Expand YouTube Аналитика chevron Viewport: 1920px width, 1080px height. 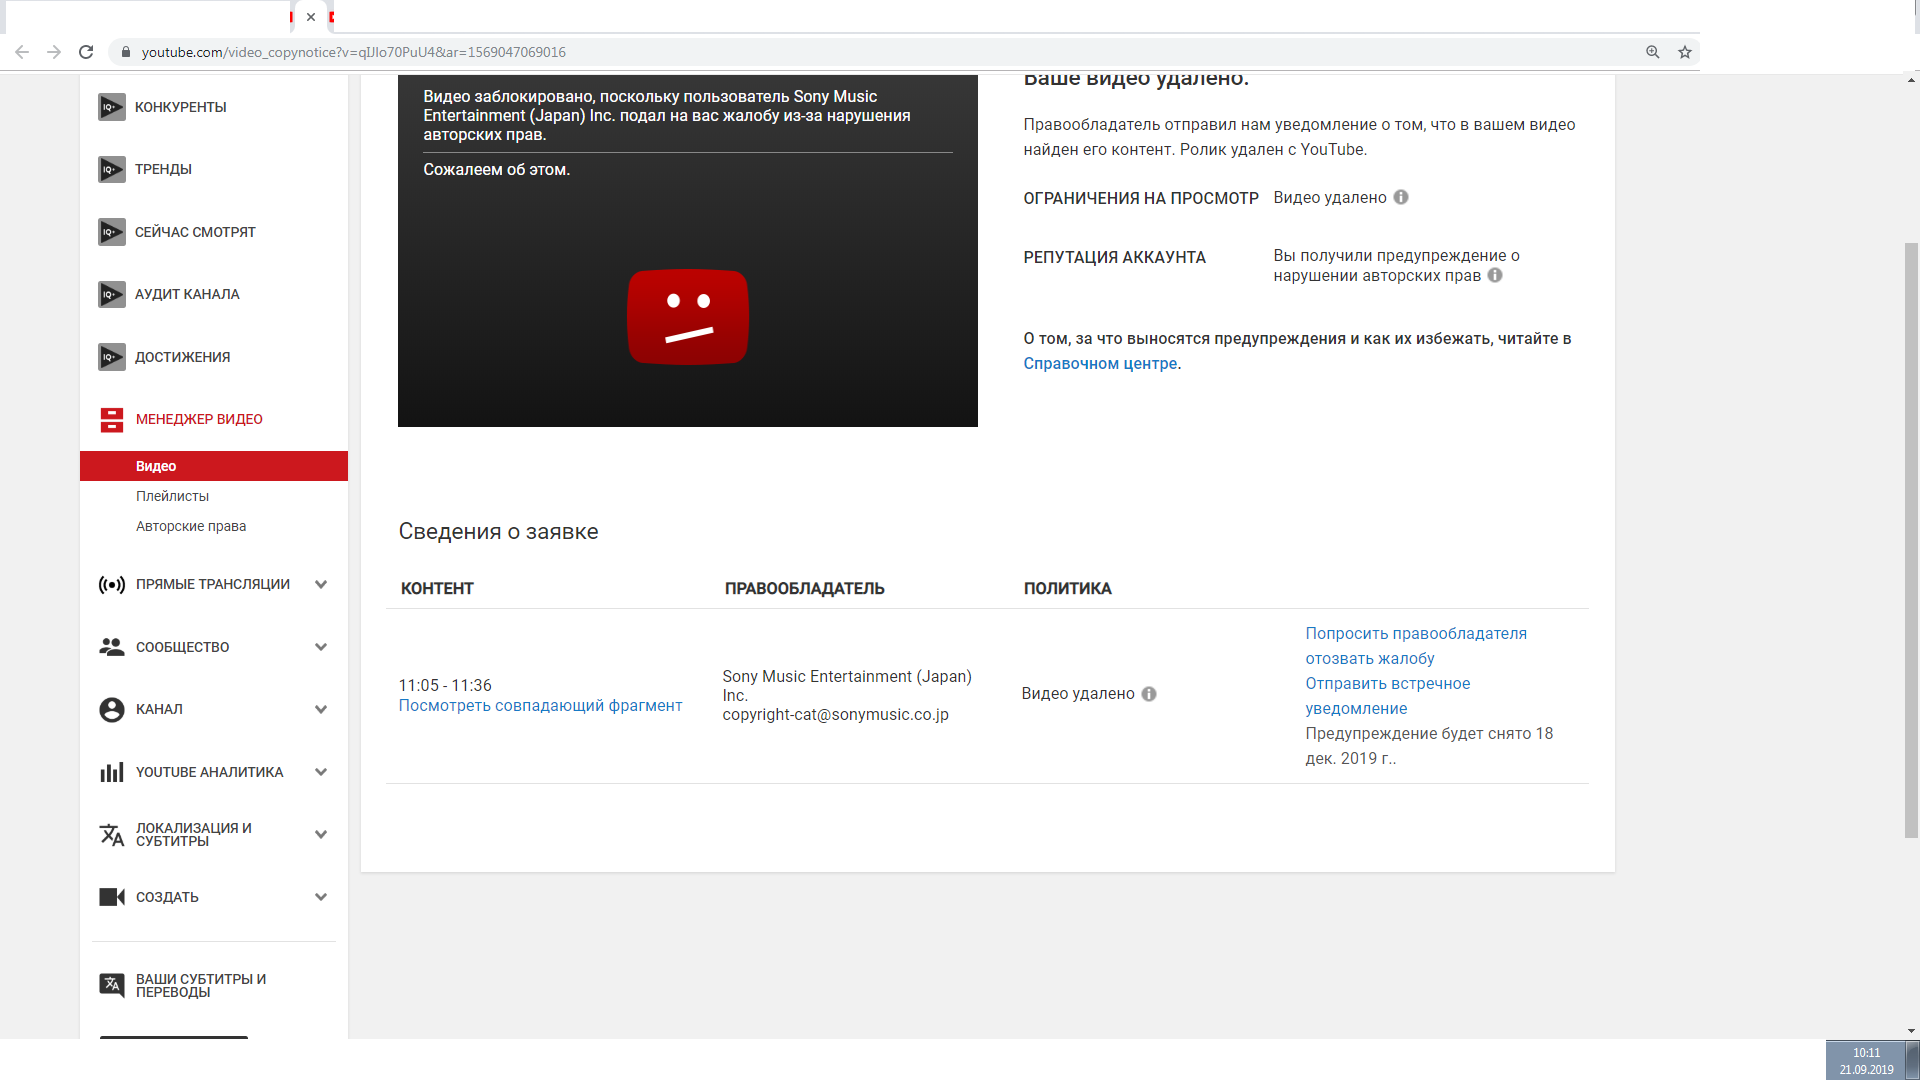321,772
